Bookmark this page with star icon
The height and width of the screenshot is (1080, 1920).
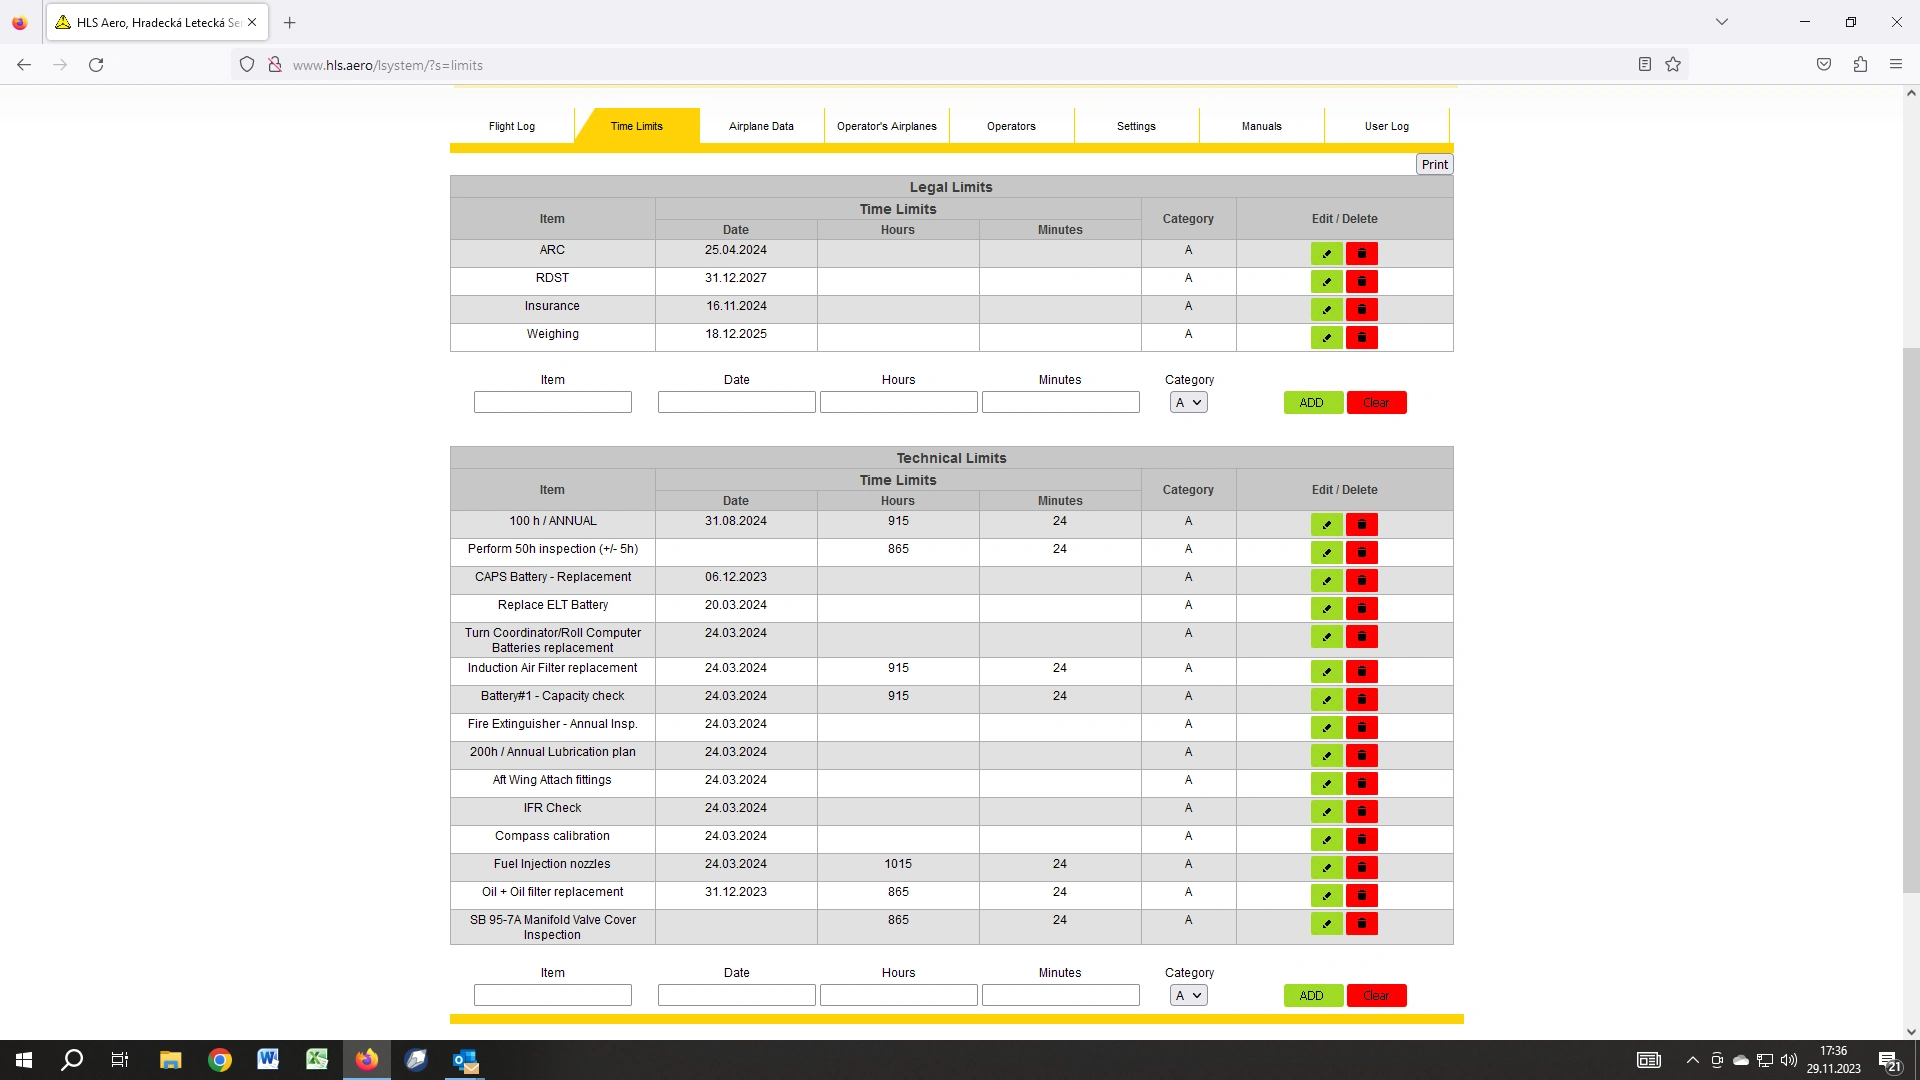pos(1673,65)
